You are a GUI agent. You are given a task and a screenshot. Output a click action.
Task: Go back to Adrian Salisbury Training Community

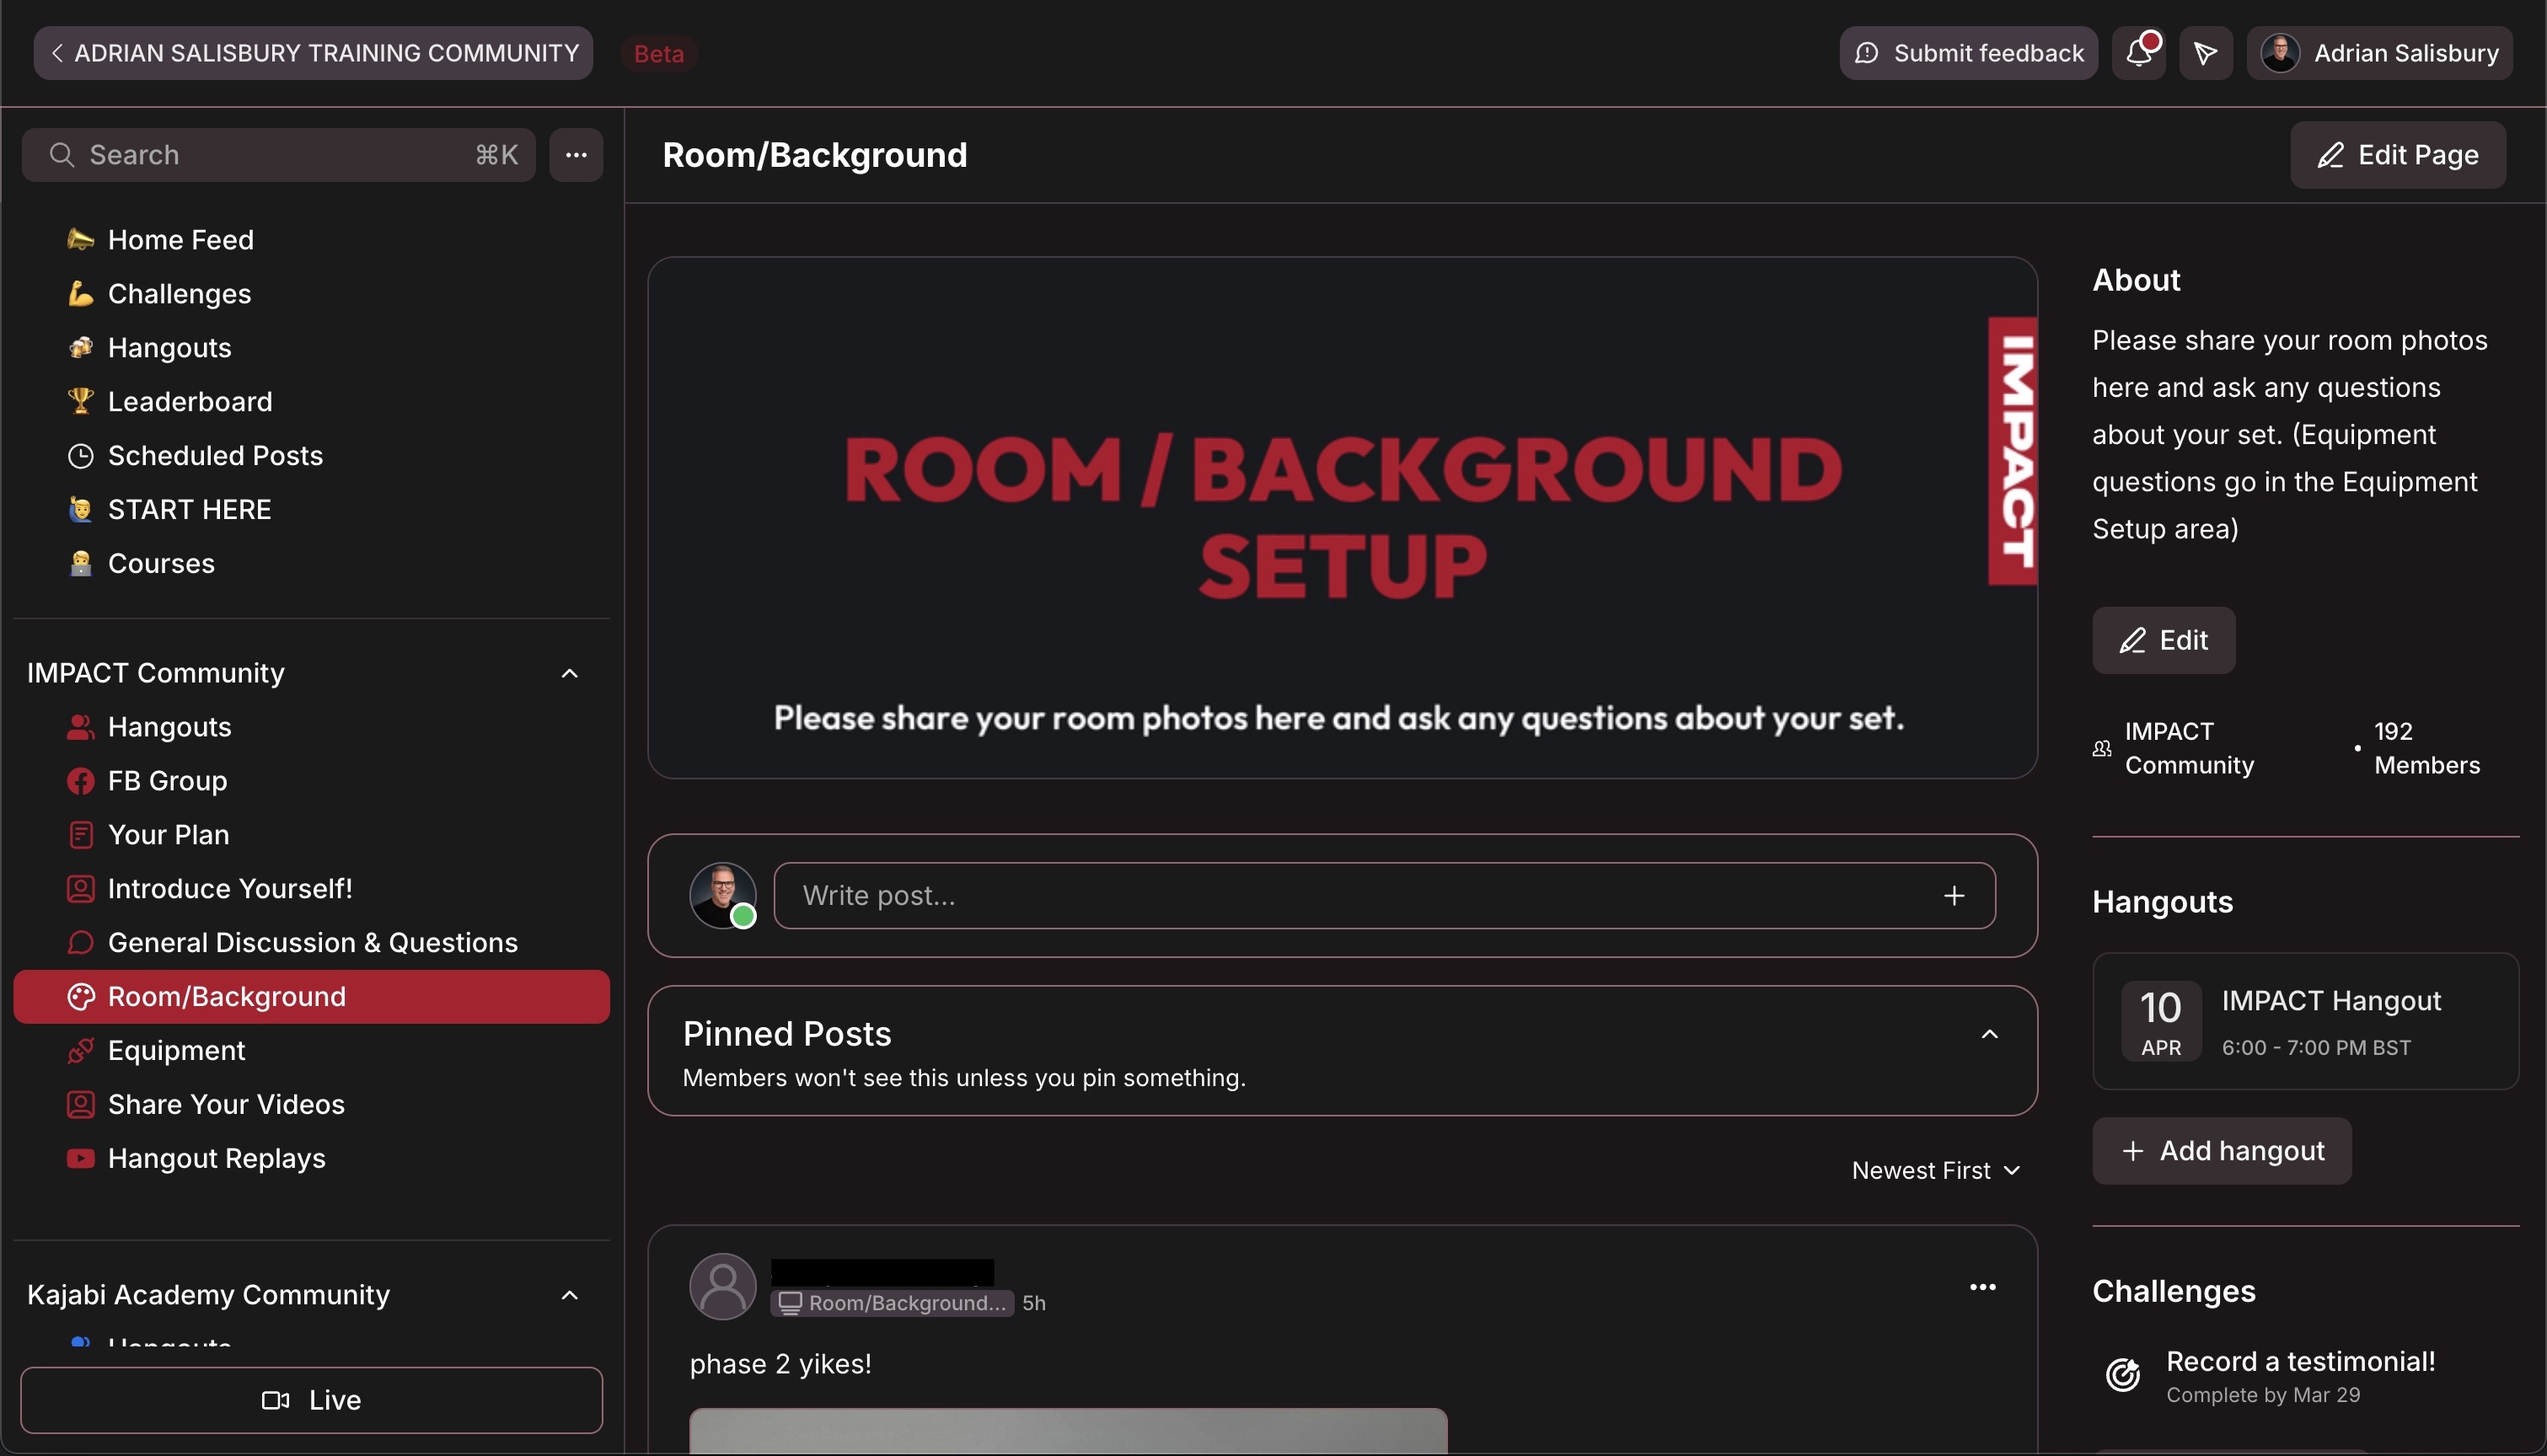313,53
